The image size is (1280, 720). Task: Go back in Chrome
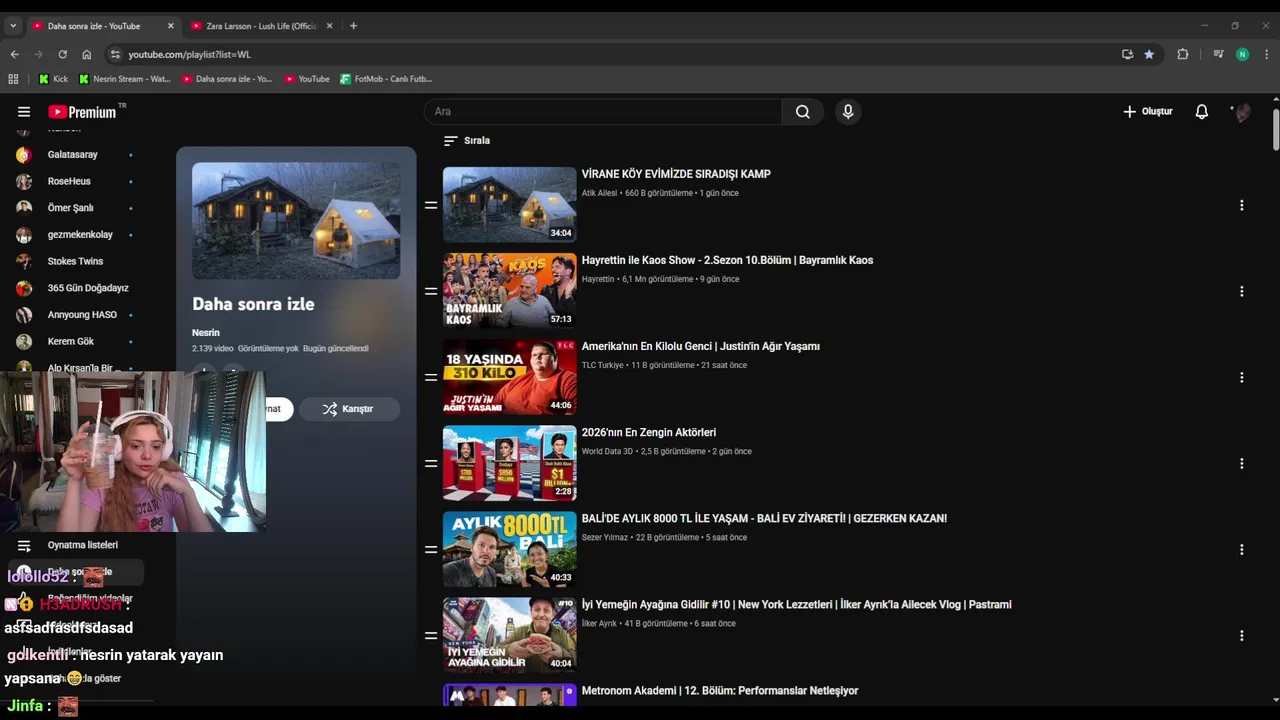click(14, 54)
